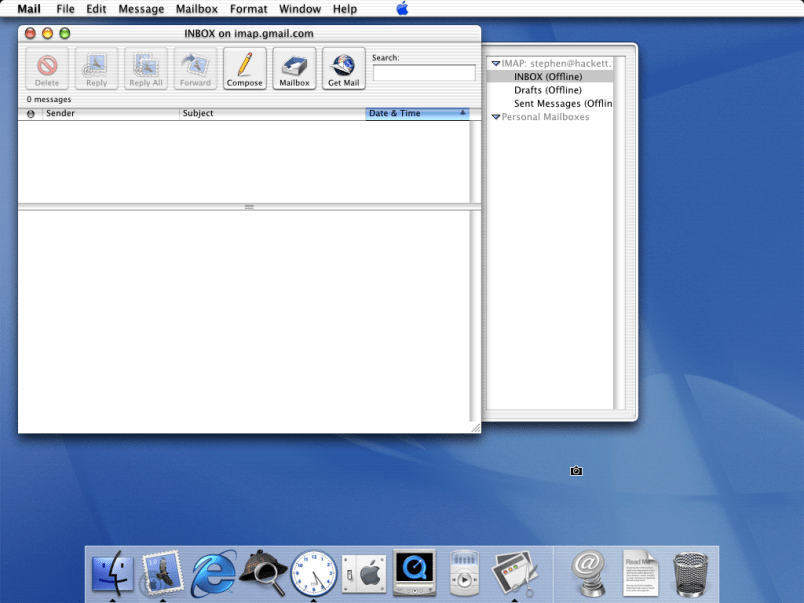Click the green zoom window button

[65, 33]
